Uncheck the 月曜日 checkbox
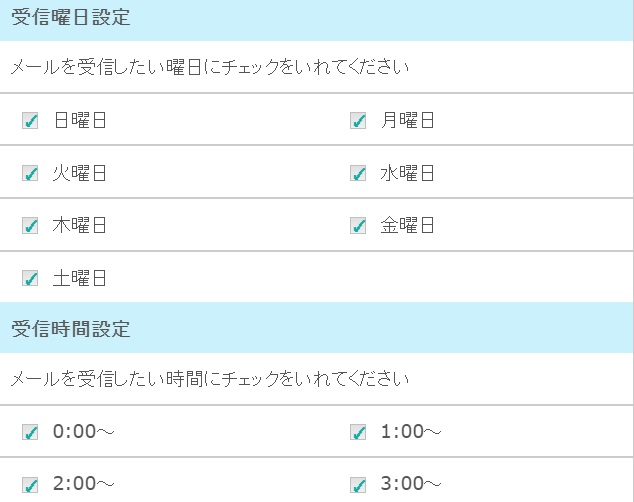 point(358,121)
